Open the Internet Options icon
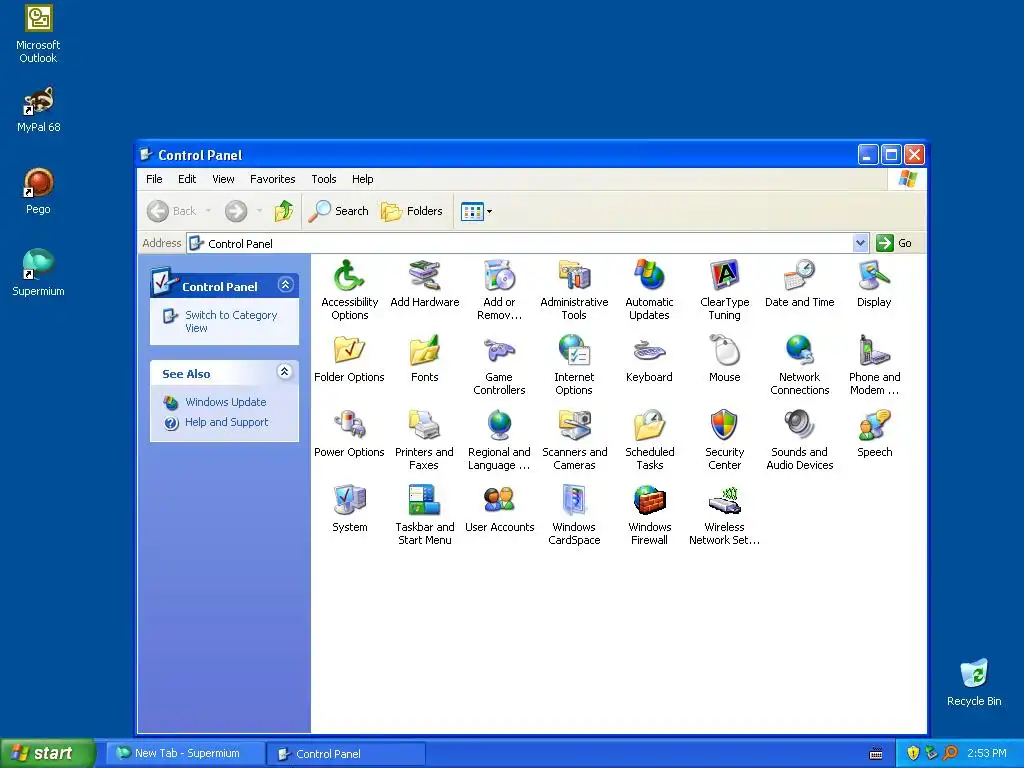Viewport: 1024px width, 768px height. (x=574, y=364)
